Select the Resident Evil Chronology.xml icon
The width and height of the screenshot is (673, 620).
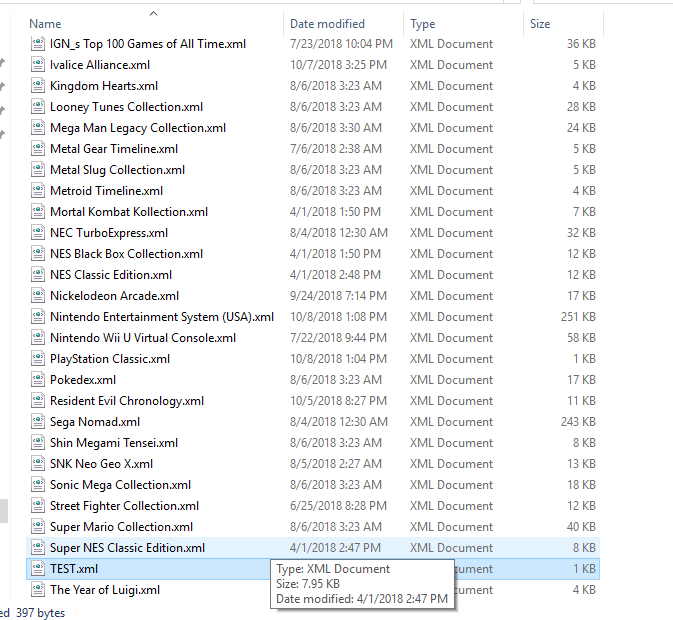pos(38,401)
